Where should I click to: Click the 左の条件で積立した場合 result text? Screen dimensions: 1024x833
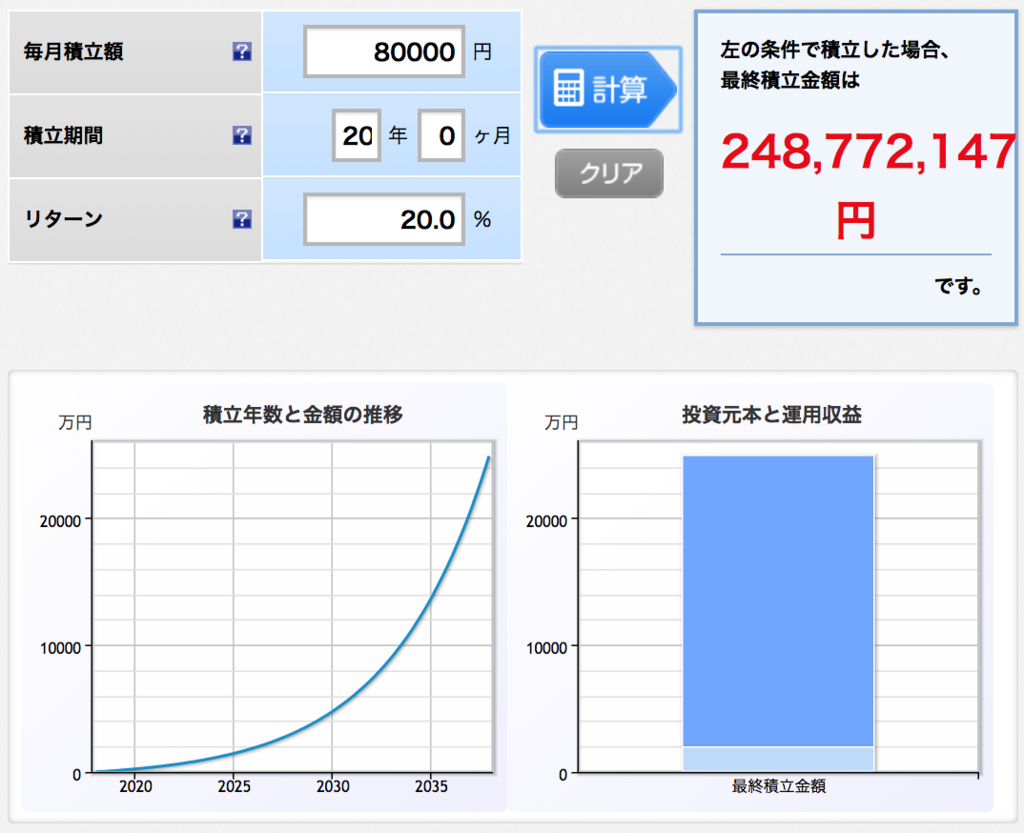835,50
